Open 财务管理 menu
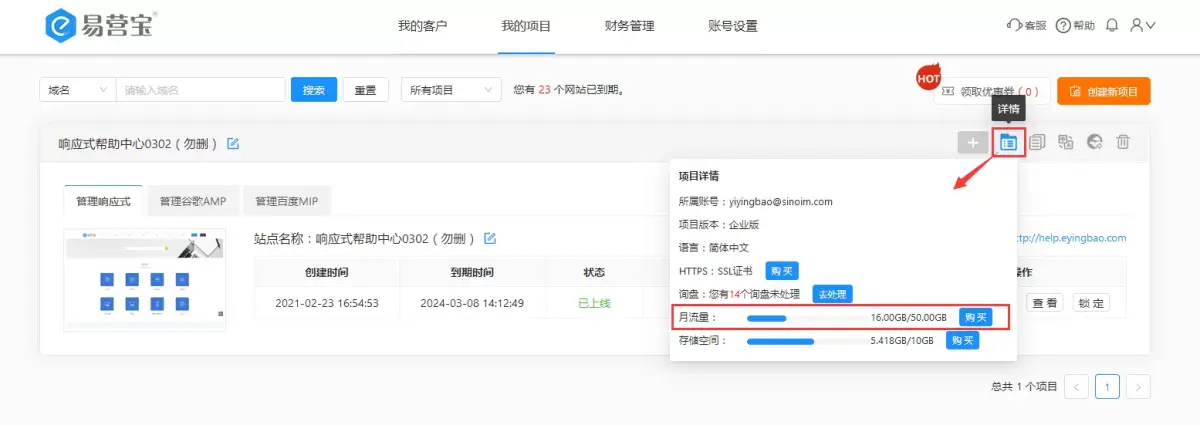The width and height of the screenshot is (1200, 425). click(630, 26)
